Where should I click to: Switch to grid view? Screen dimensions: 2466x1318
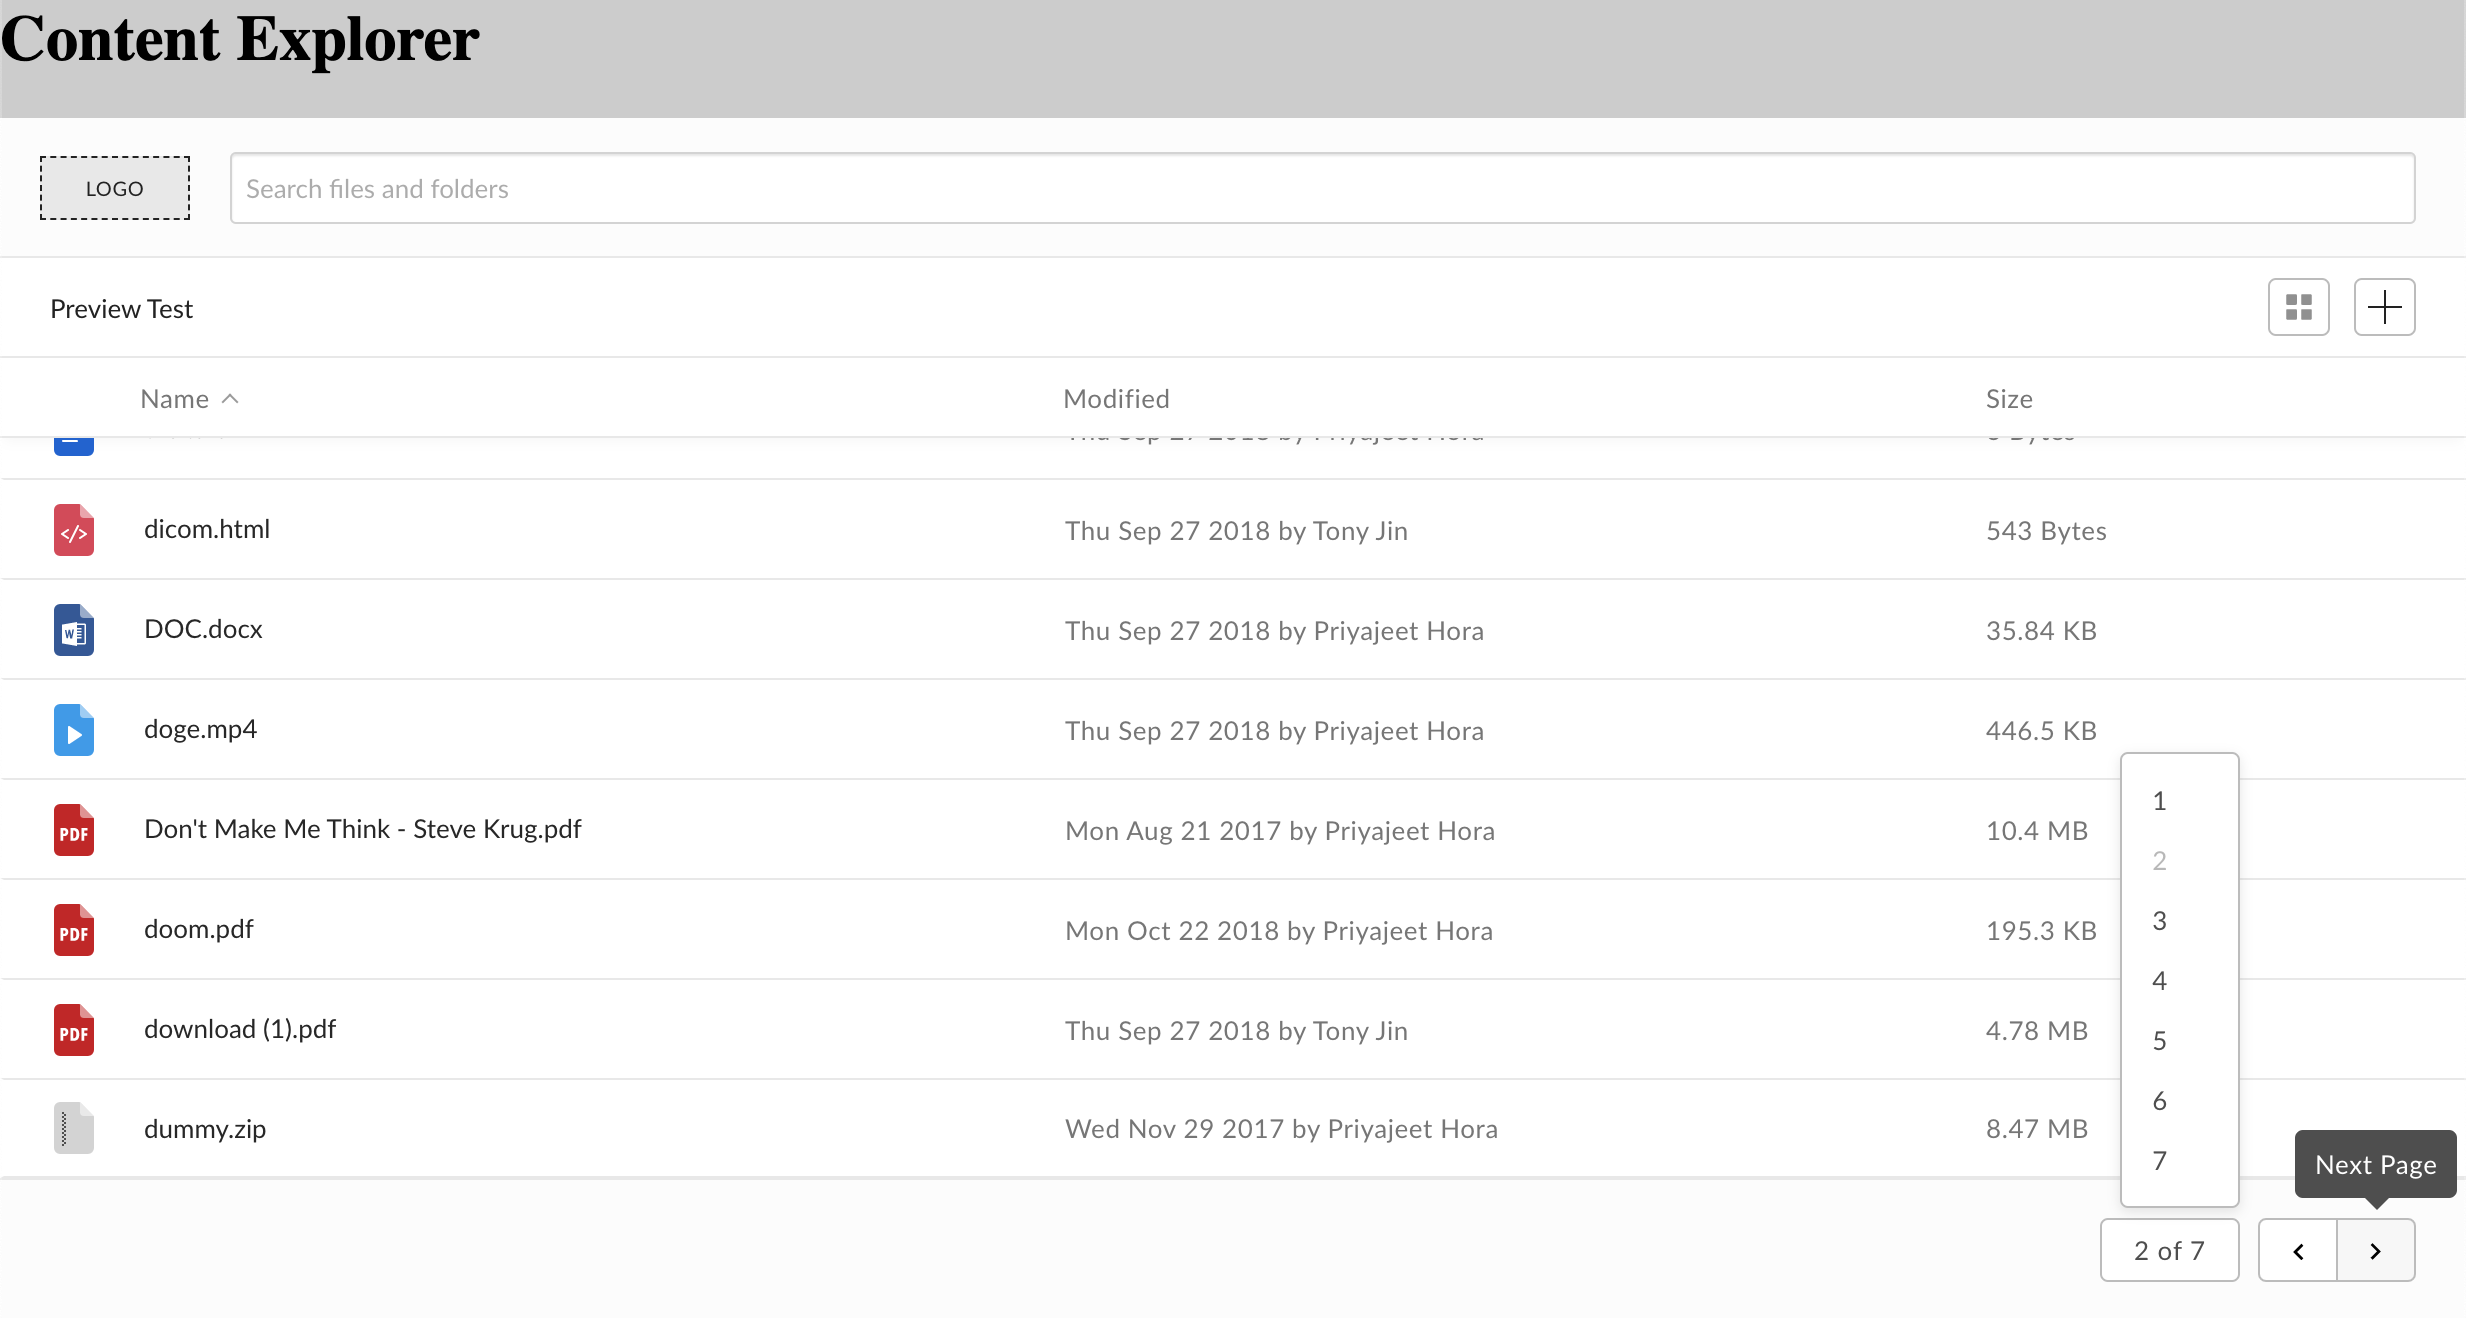point(2298,307)
